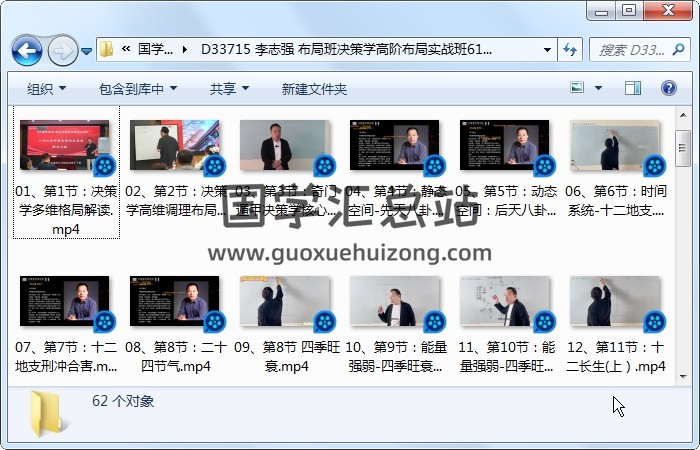The image size is (700, 450).
Task: Select video 06、第6节：时间系统-十二地支 thumbnail
Action: [x=615, y=145]
